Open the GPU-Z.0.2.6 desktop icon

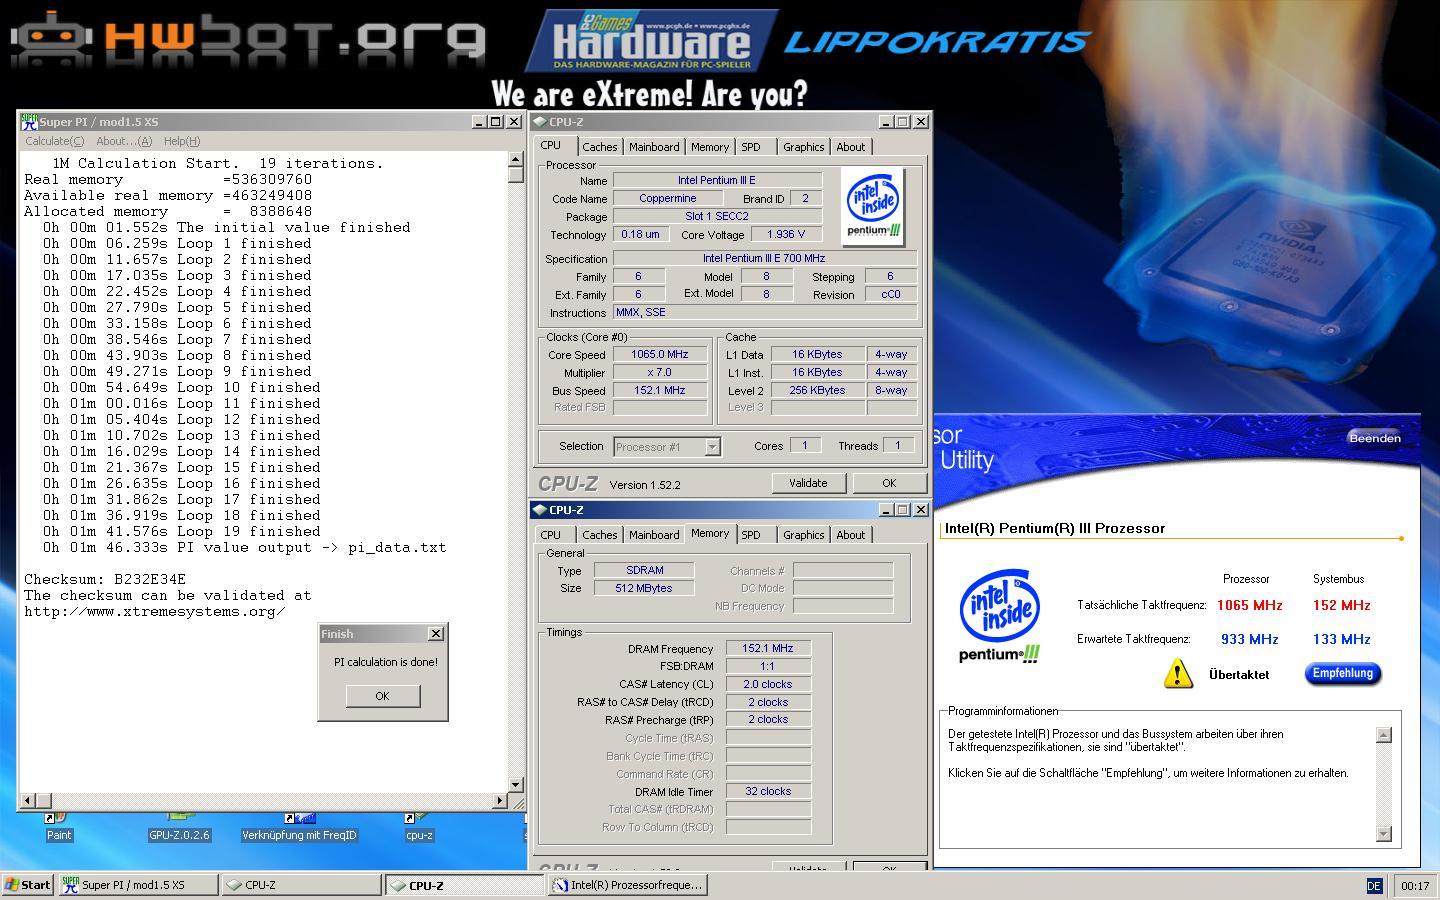[x=179, y=828]
